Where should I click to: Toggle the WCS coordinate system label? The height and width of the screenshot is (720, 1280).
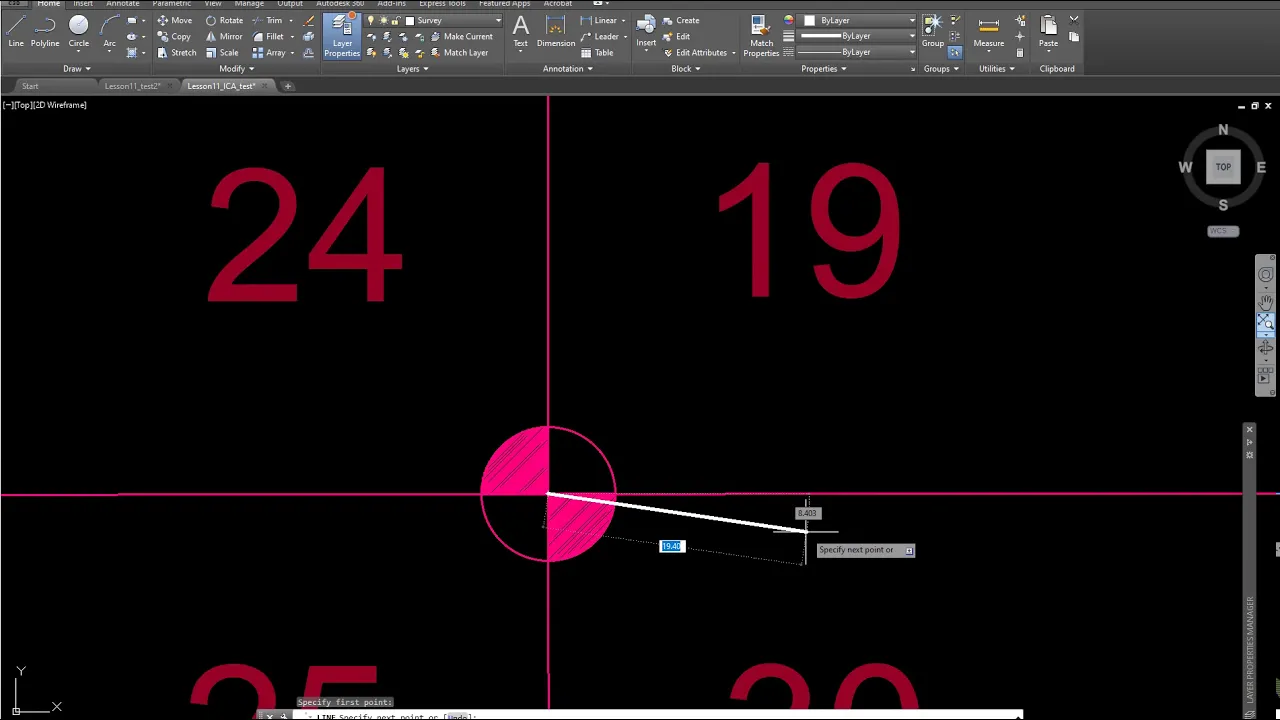(1222, 231)
